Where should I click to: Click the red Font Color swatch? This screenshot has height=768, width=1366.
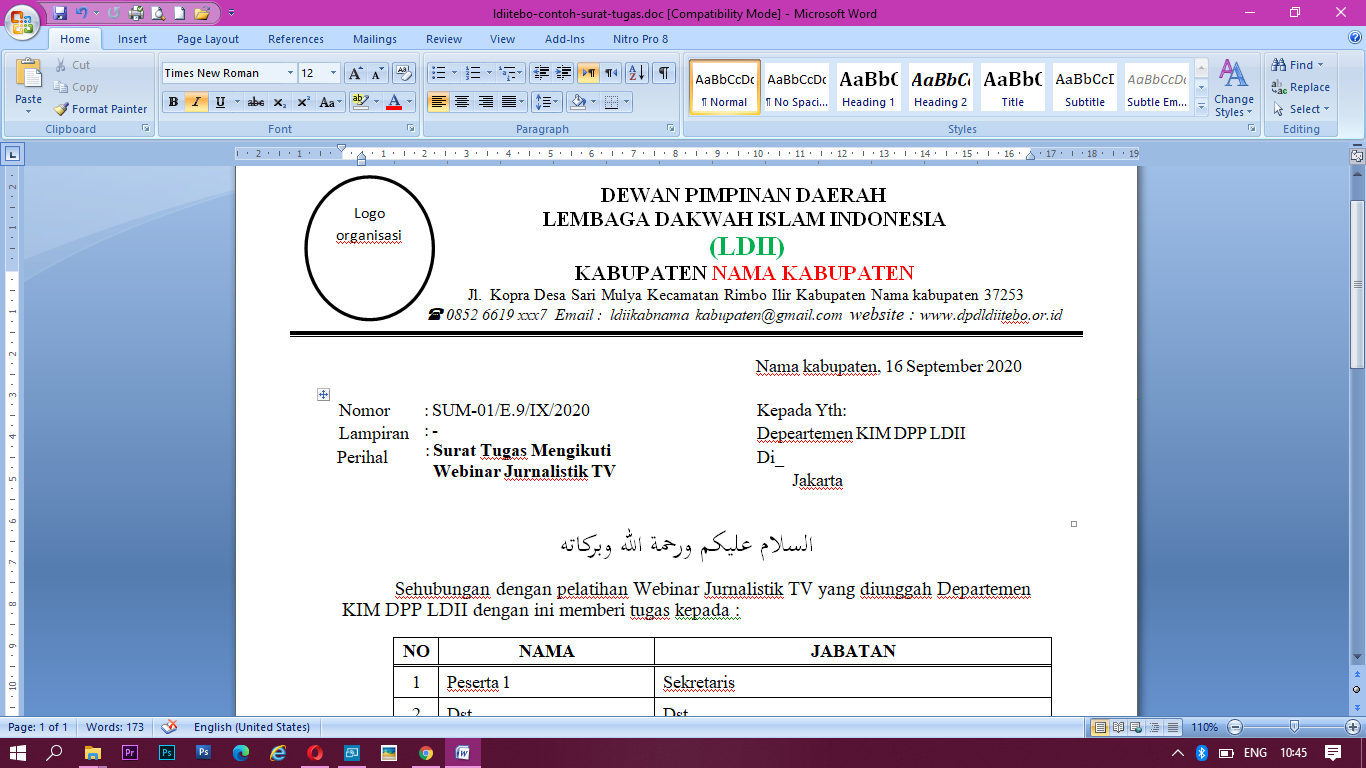click(394, 102)
